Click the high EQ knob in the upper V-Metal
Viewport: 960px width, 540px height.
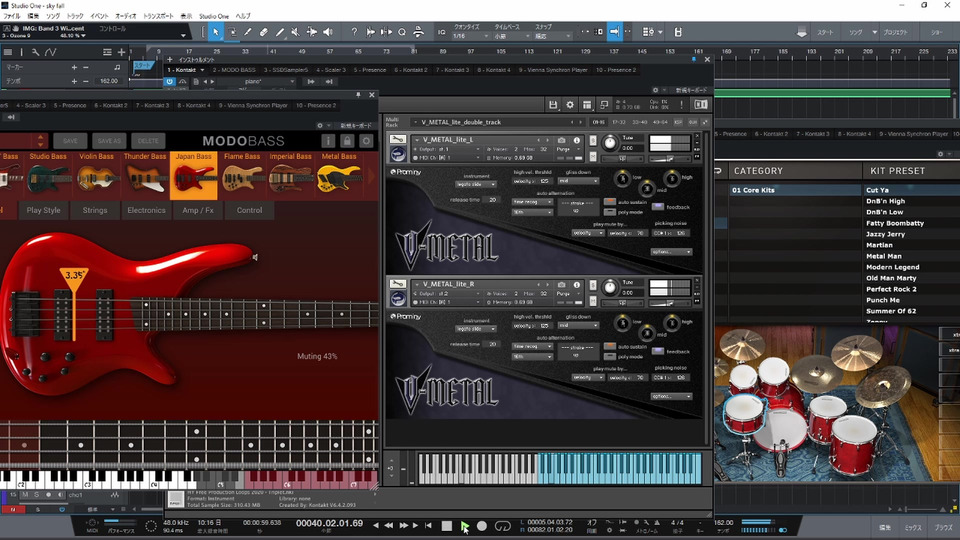tap(672, 178)
